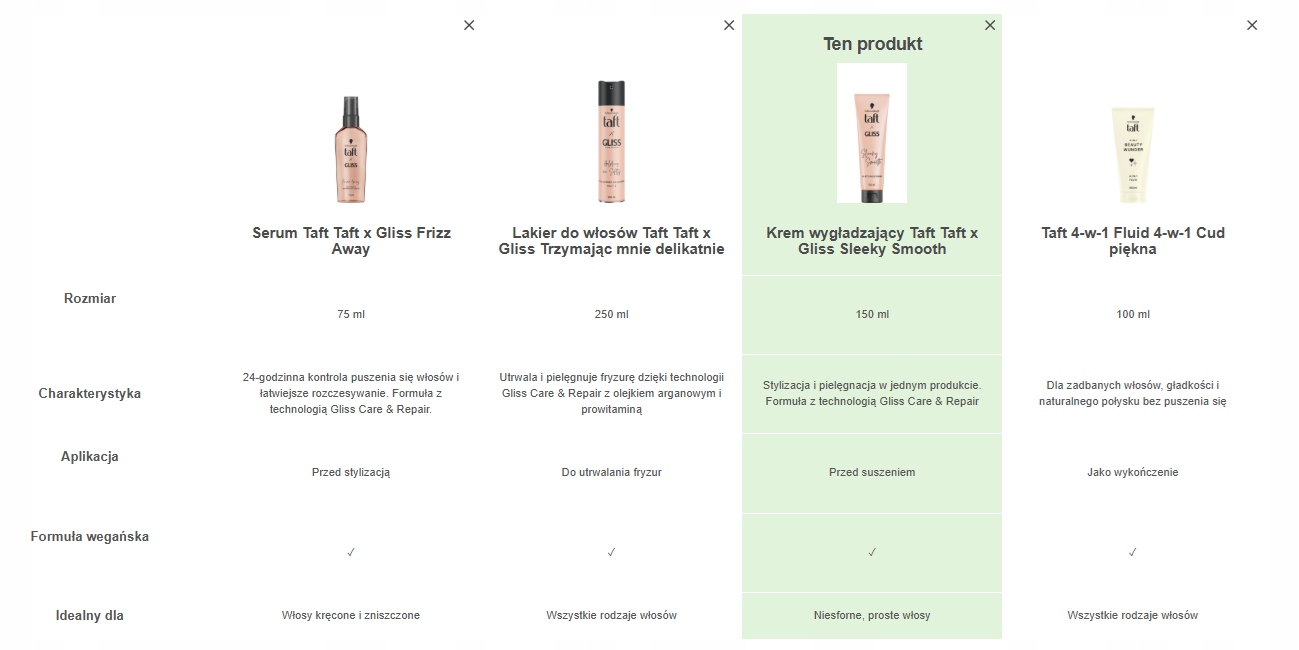1299x650 pixels.
Task: Remove Taft 4-w-1 Fluid column with X
Action: pyautogui.click(x=1252, y=25)
